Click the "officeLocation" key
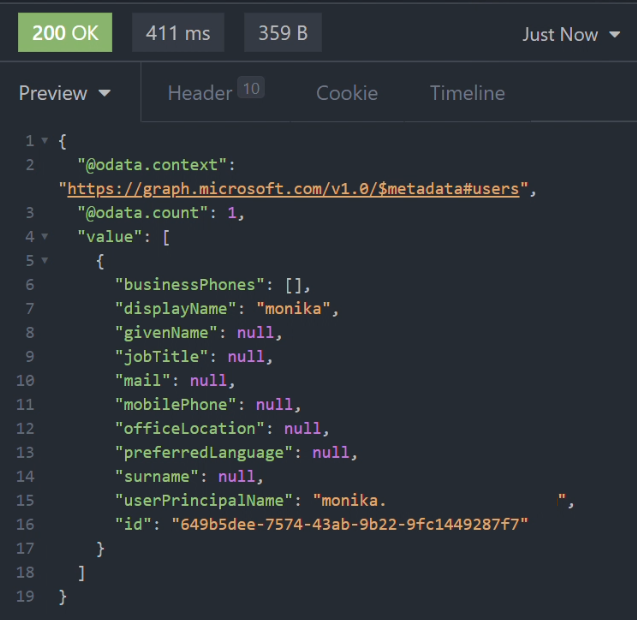Image resolution: width=637 pixels, height=620 pixels. 190,429
